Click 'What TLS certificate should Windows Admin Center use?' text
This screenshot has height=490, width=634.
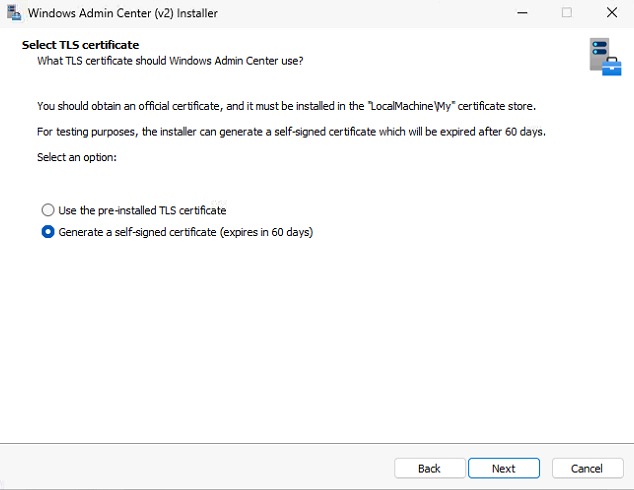[x=170, y=61]
